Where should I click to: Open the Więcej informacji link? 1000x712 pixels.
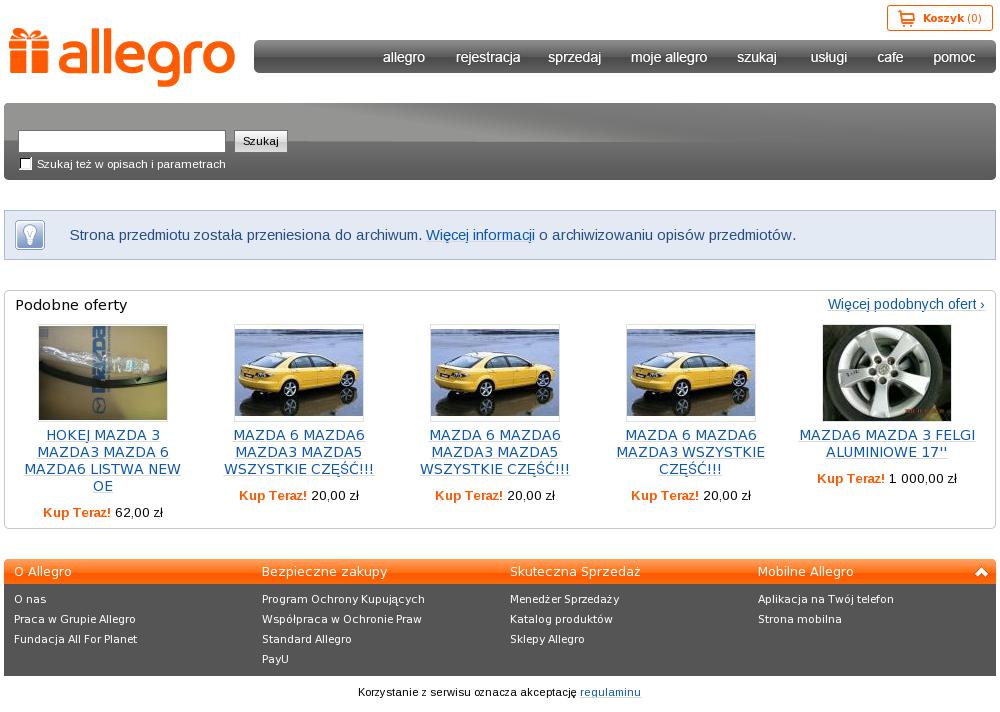480,235
